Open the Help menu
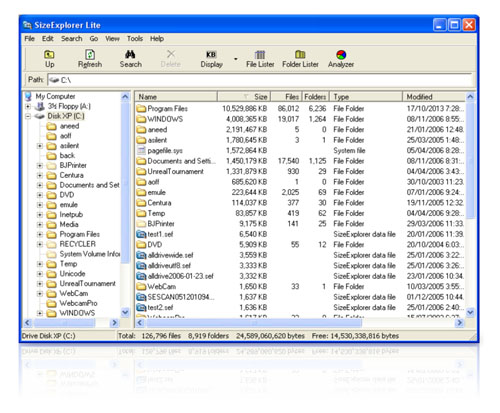The image size is (500, 413). [157, 39]
